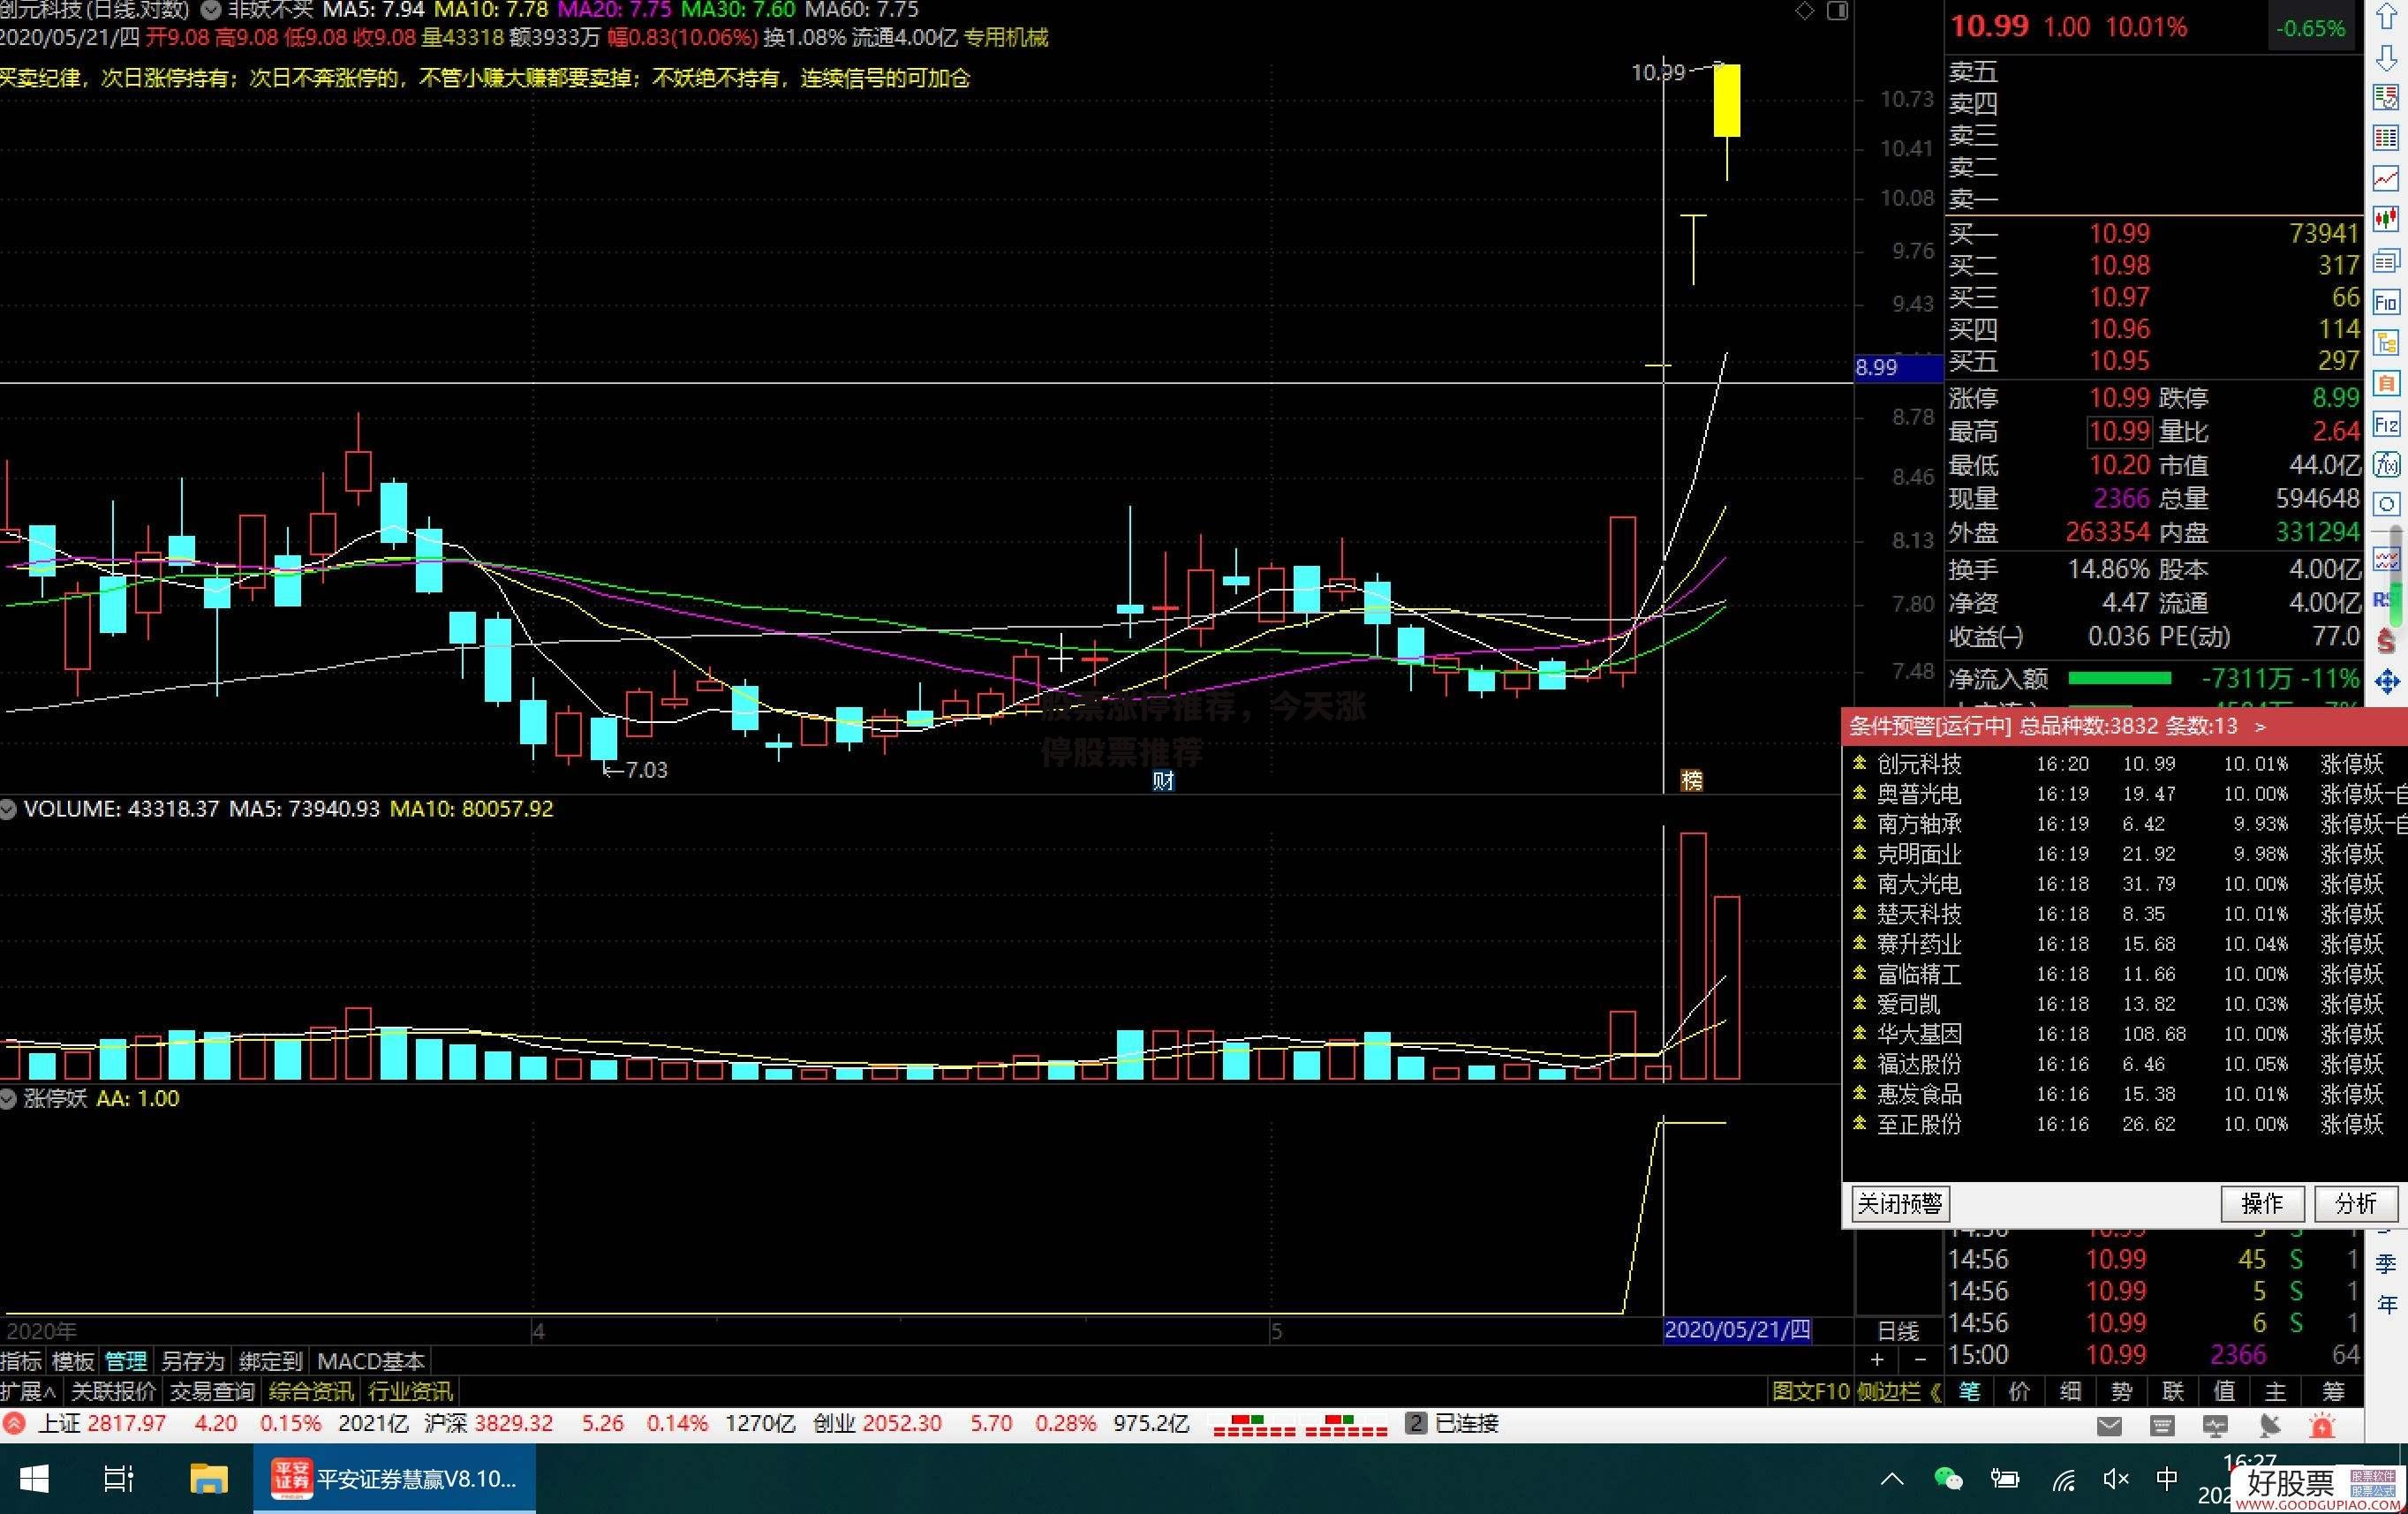Screen dimensions: 2408x1514
Task: Open the 非妖不买 indicator dropdown circle
Action: [x=211, y=11]
